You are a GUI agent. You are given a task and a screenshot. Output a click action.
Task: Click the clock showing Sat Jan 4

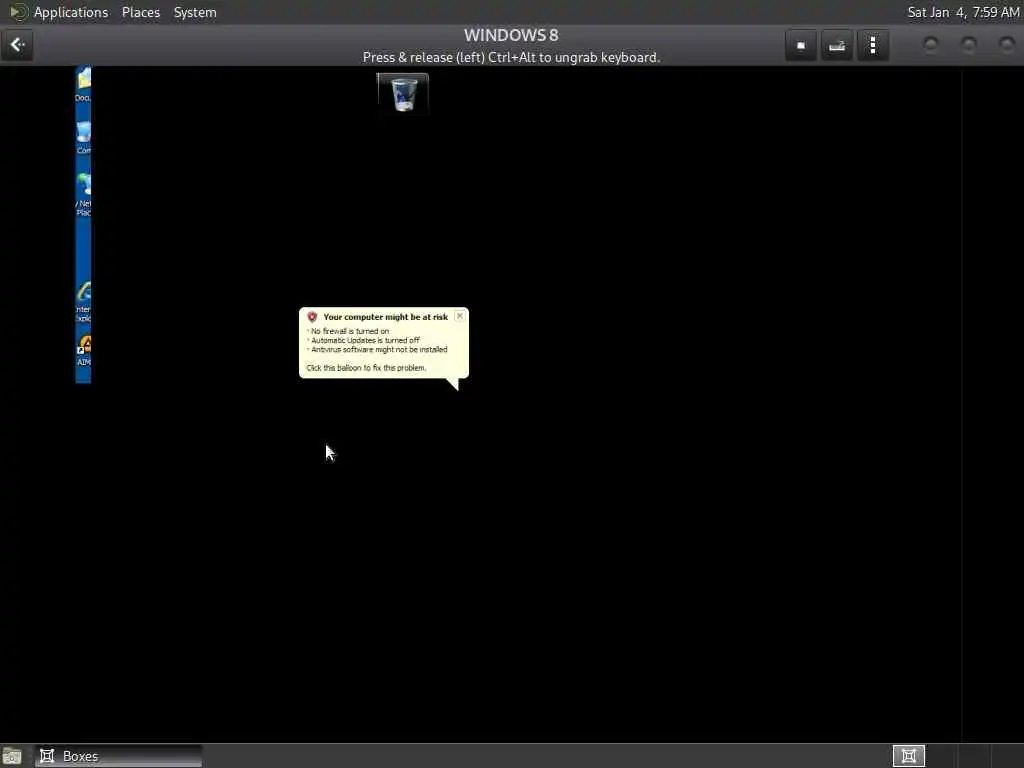click(x=963, y=12)
